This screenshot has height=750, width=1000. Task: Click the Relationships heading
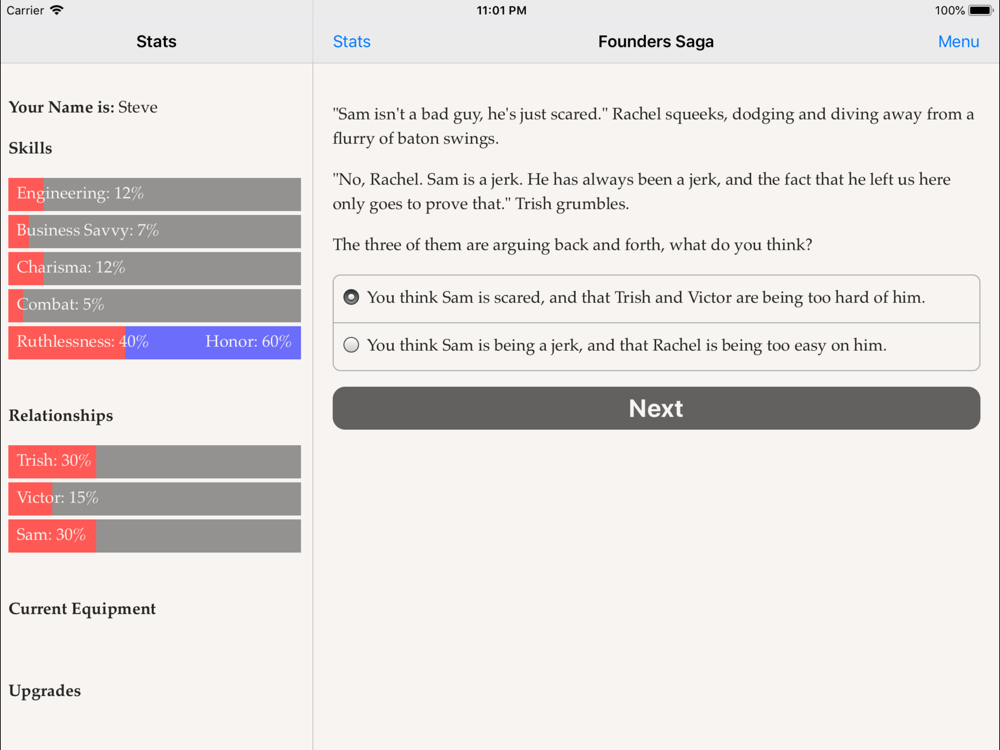click(61, 416)
